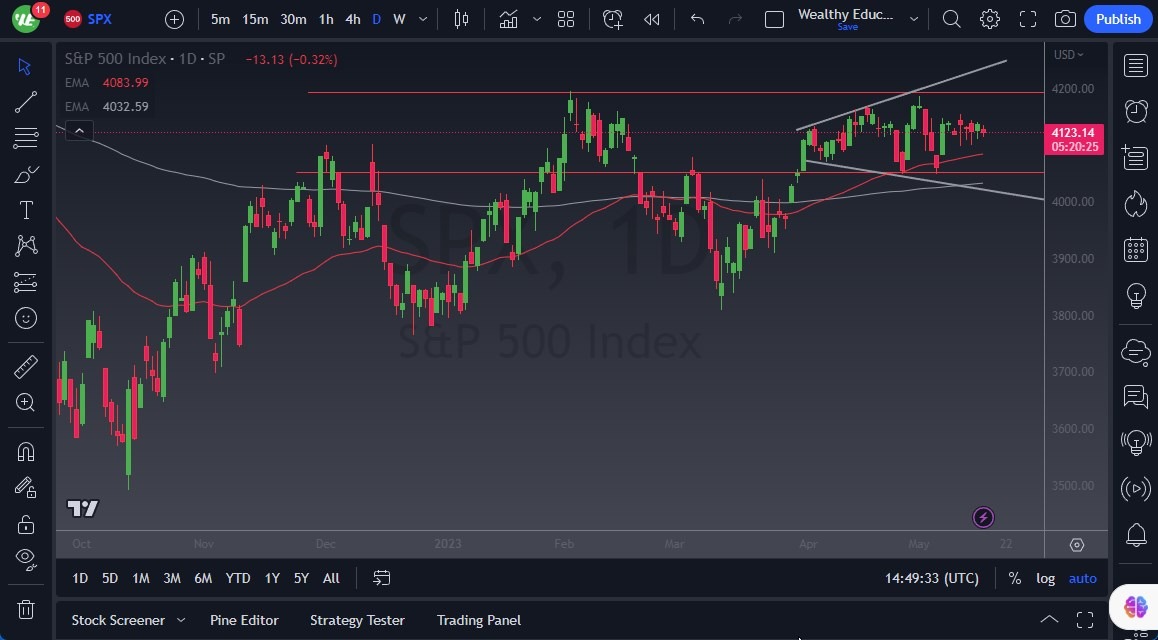Open the Fibonacci retracement tools
1158x640 pixels.
pos(25,138)
